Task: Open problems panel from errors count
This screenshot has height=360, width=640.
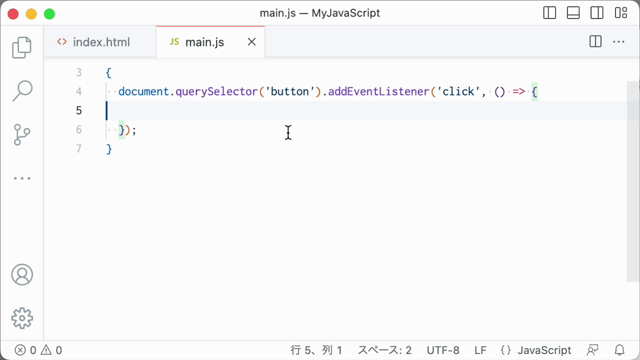Action: click(39, 350)
